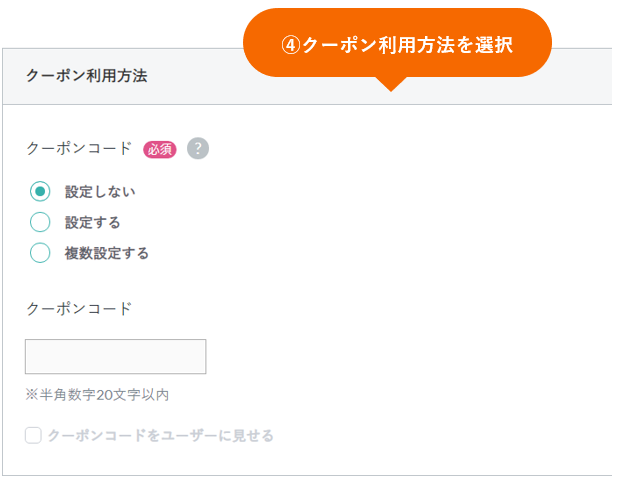Click the ※半角数字20文字以内 hint text
This screenshot has width=619, height=477.
(x=98, y=395)
